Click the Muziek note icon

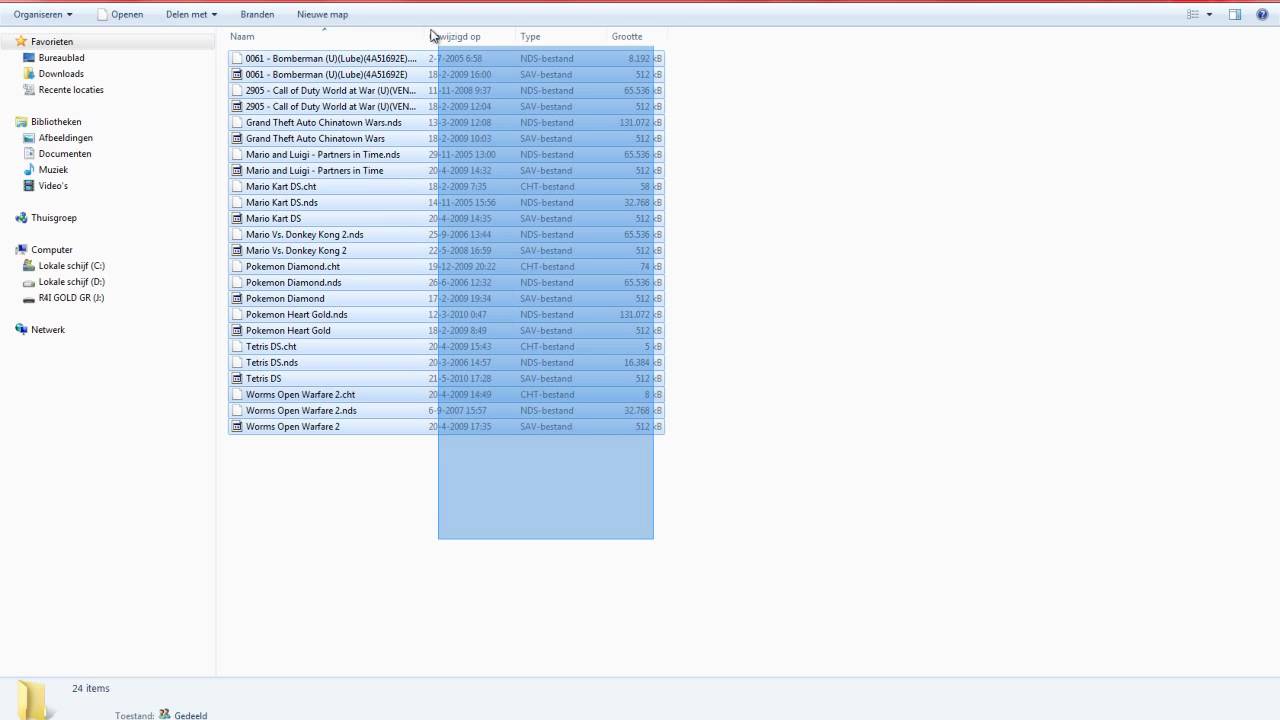[x=29, y=170]
